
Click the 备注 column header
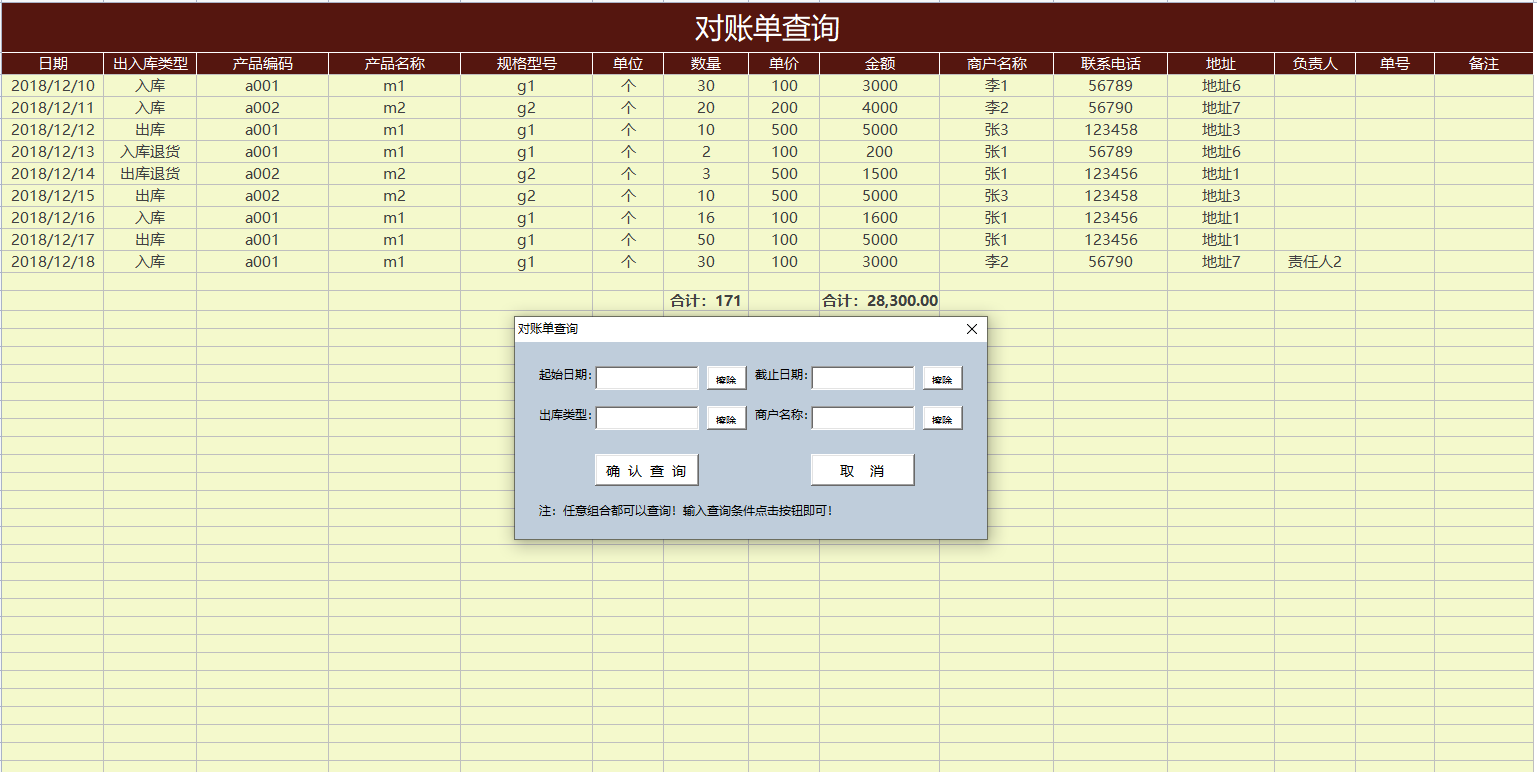pos(1483,64)
